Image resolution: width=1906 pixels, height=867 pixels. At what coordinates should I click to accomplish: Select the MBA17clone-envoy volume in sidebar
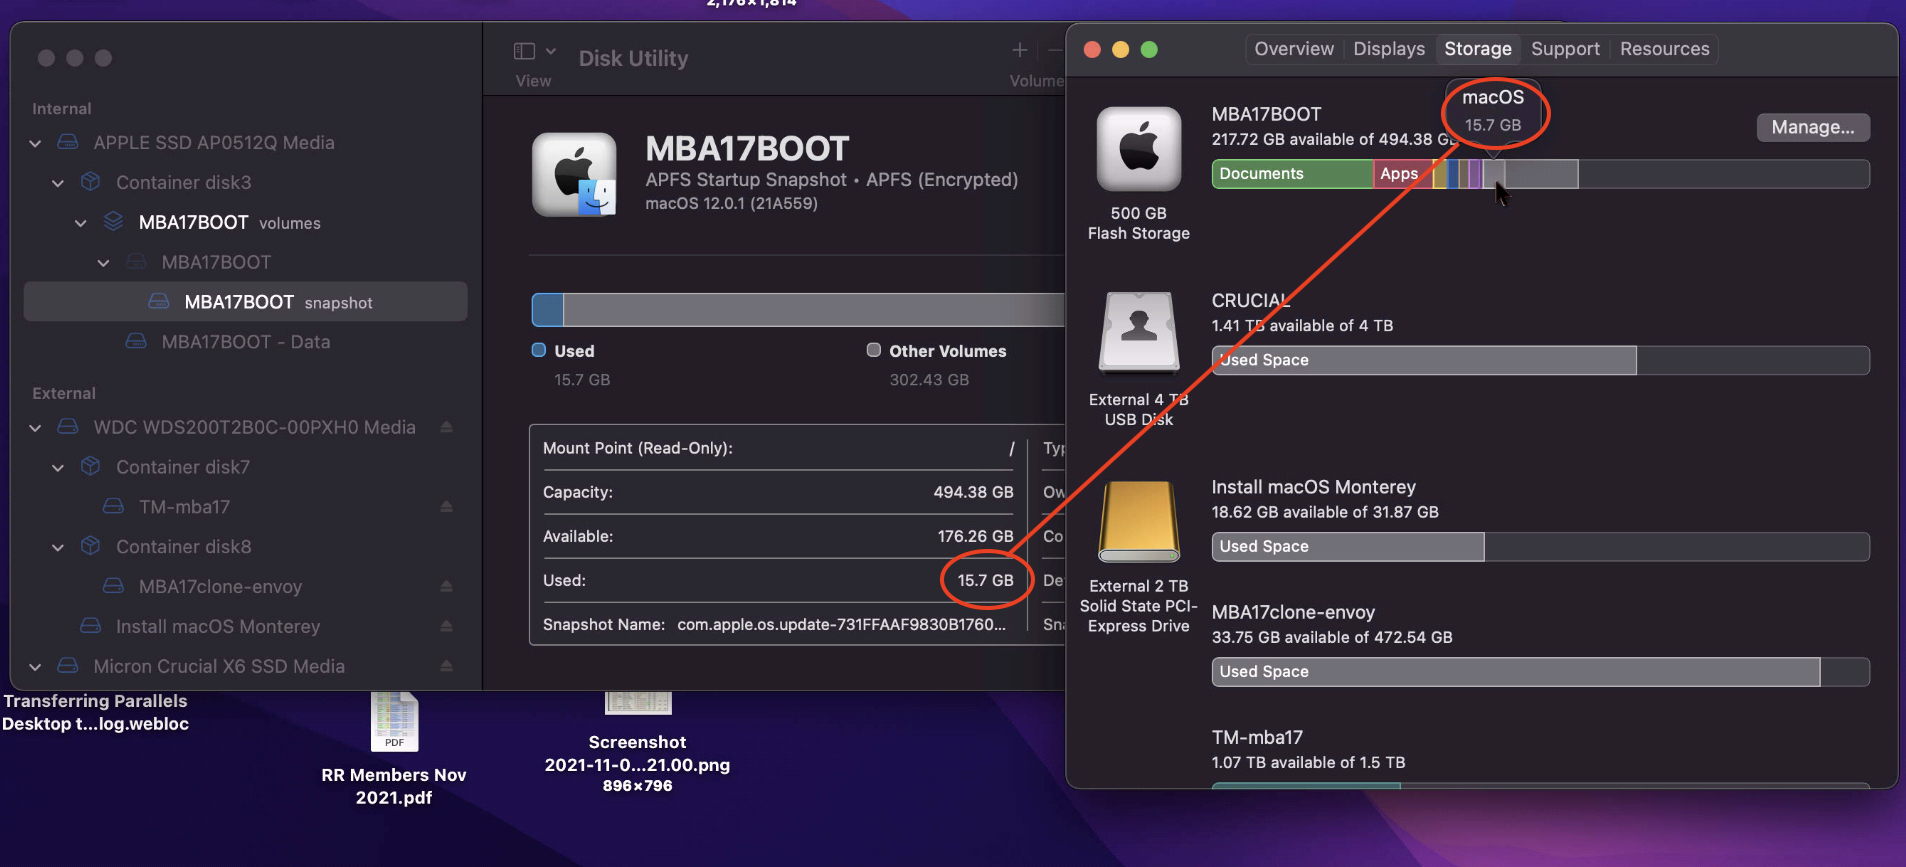(x=220, y=587)
